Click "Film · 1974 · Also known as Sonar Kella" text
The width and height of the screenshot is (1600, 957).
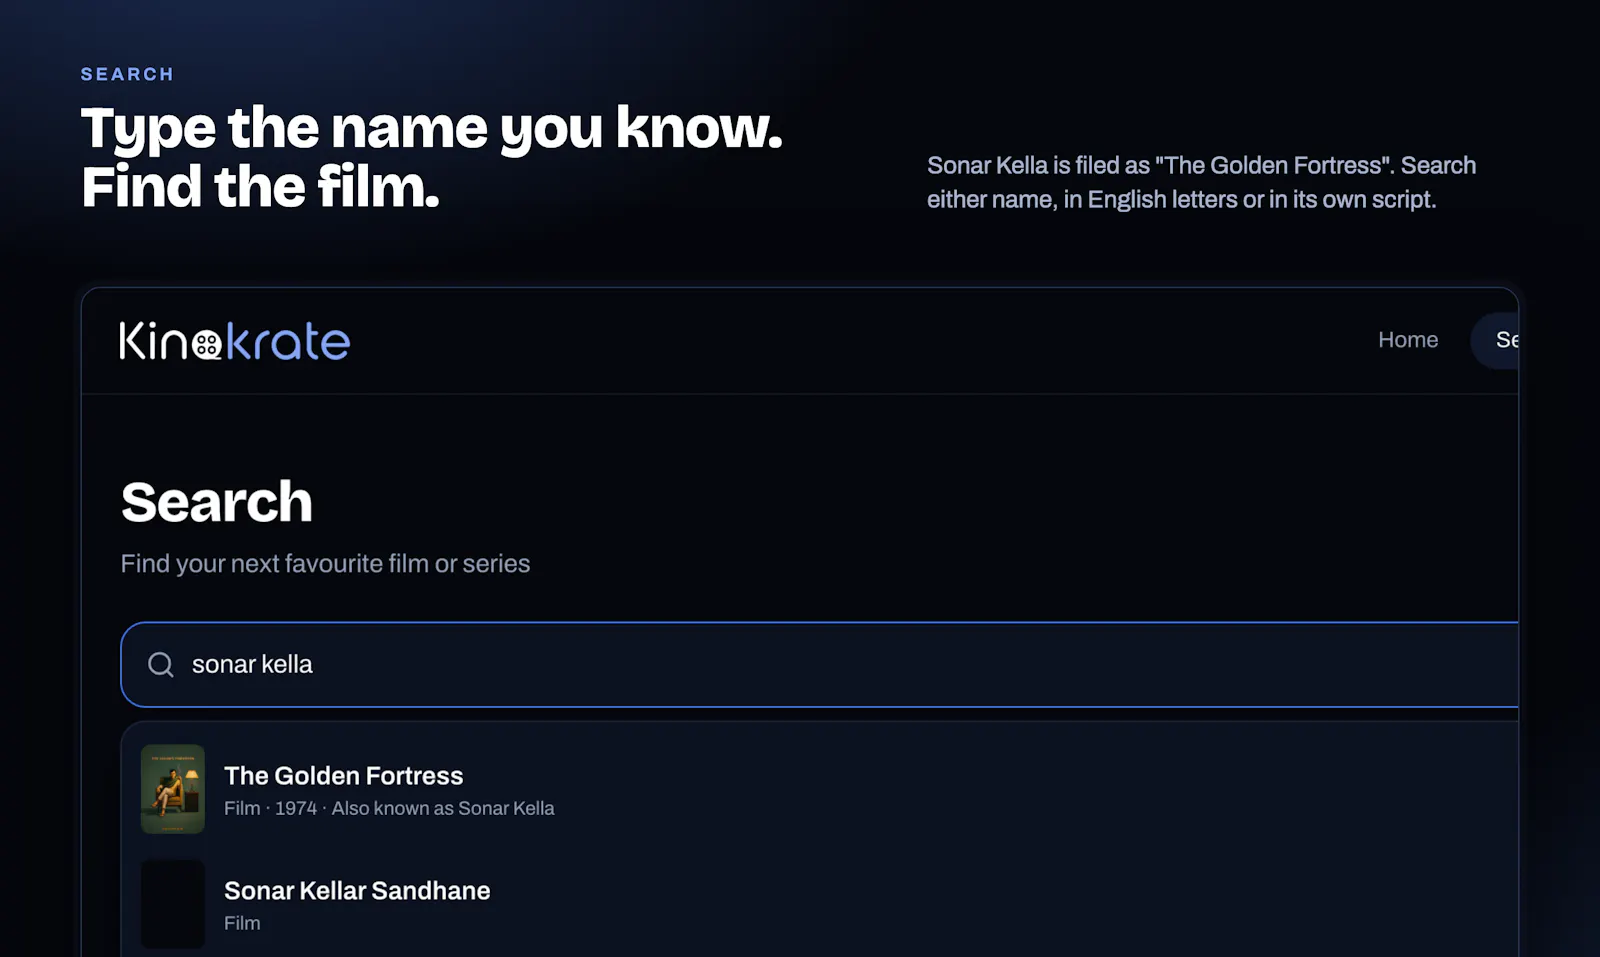(x=389, y=808)
